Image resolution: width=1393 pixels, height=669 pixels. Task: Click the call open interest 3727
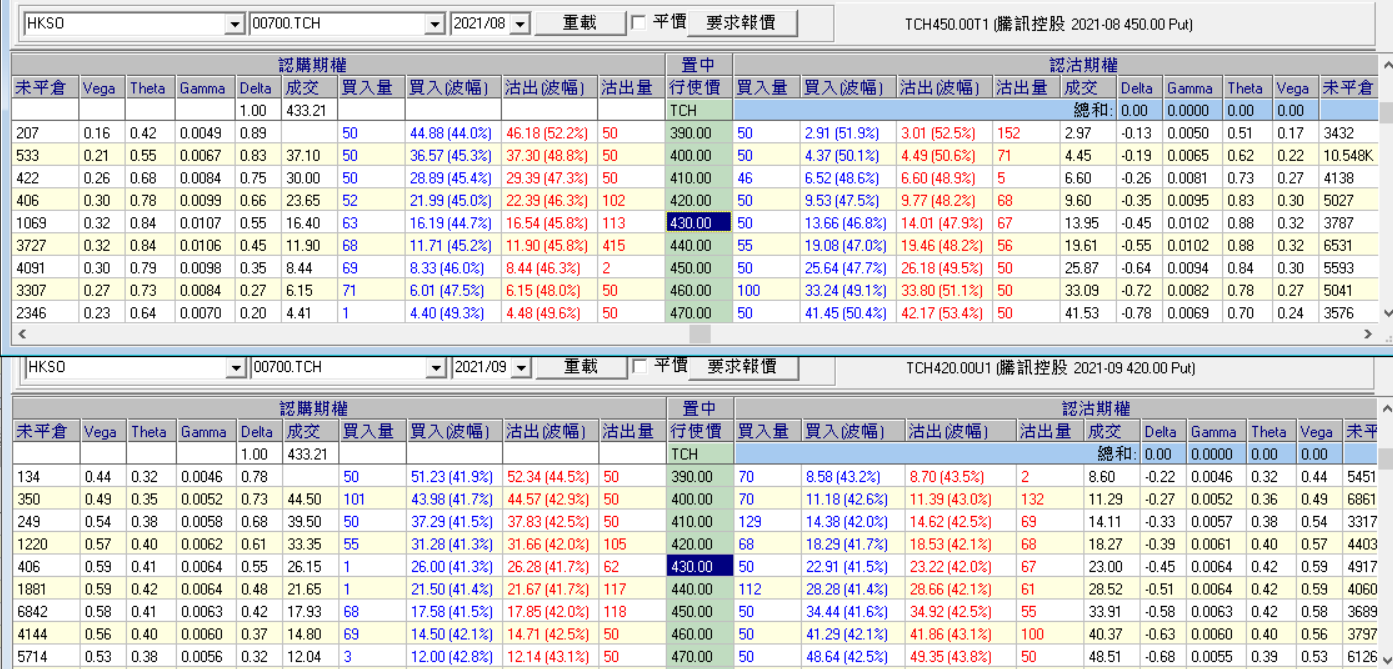pos(30,245)
